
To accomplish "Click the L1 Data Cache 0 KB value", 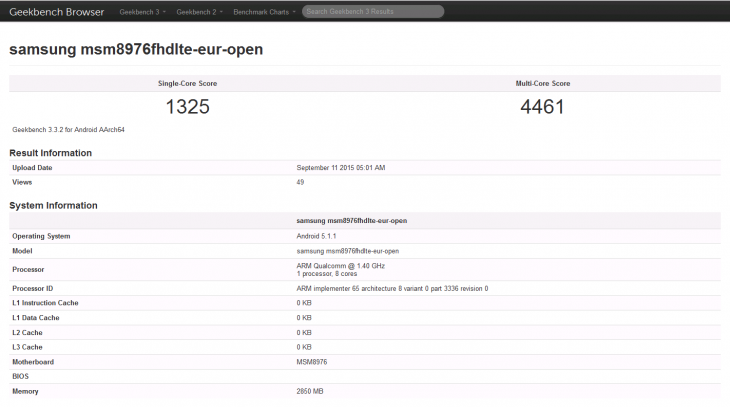I will [x=304, y=318].
